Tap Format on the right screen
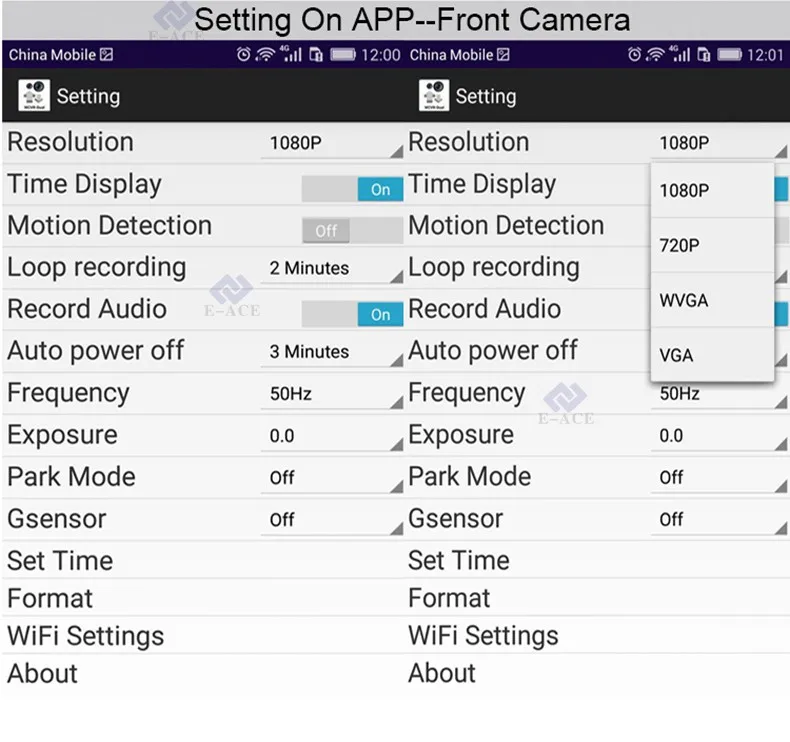 449,598
